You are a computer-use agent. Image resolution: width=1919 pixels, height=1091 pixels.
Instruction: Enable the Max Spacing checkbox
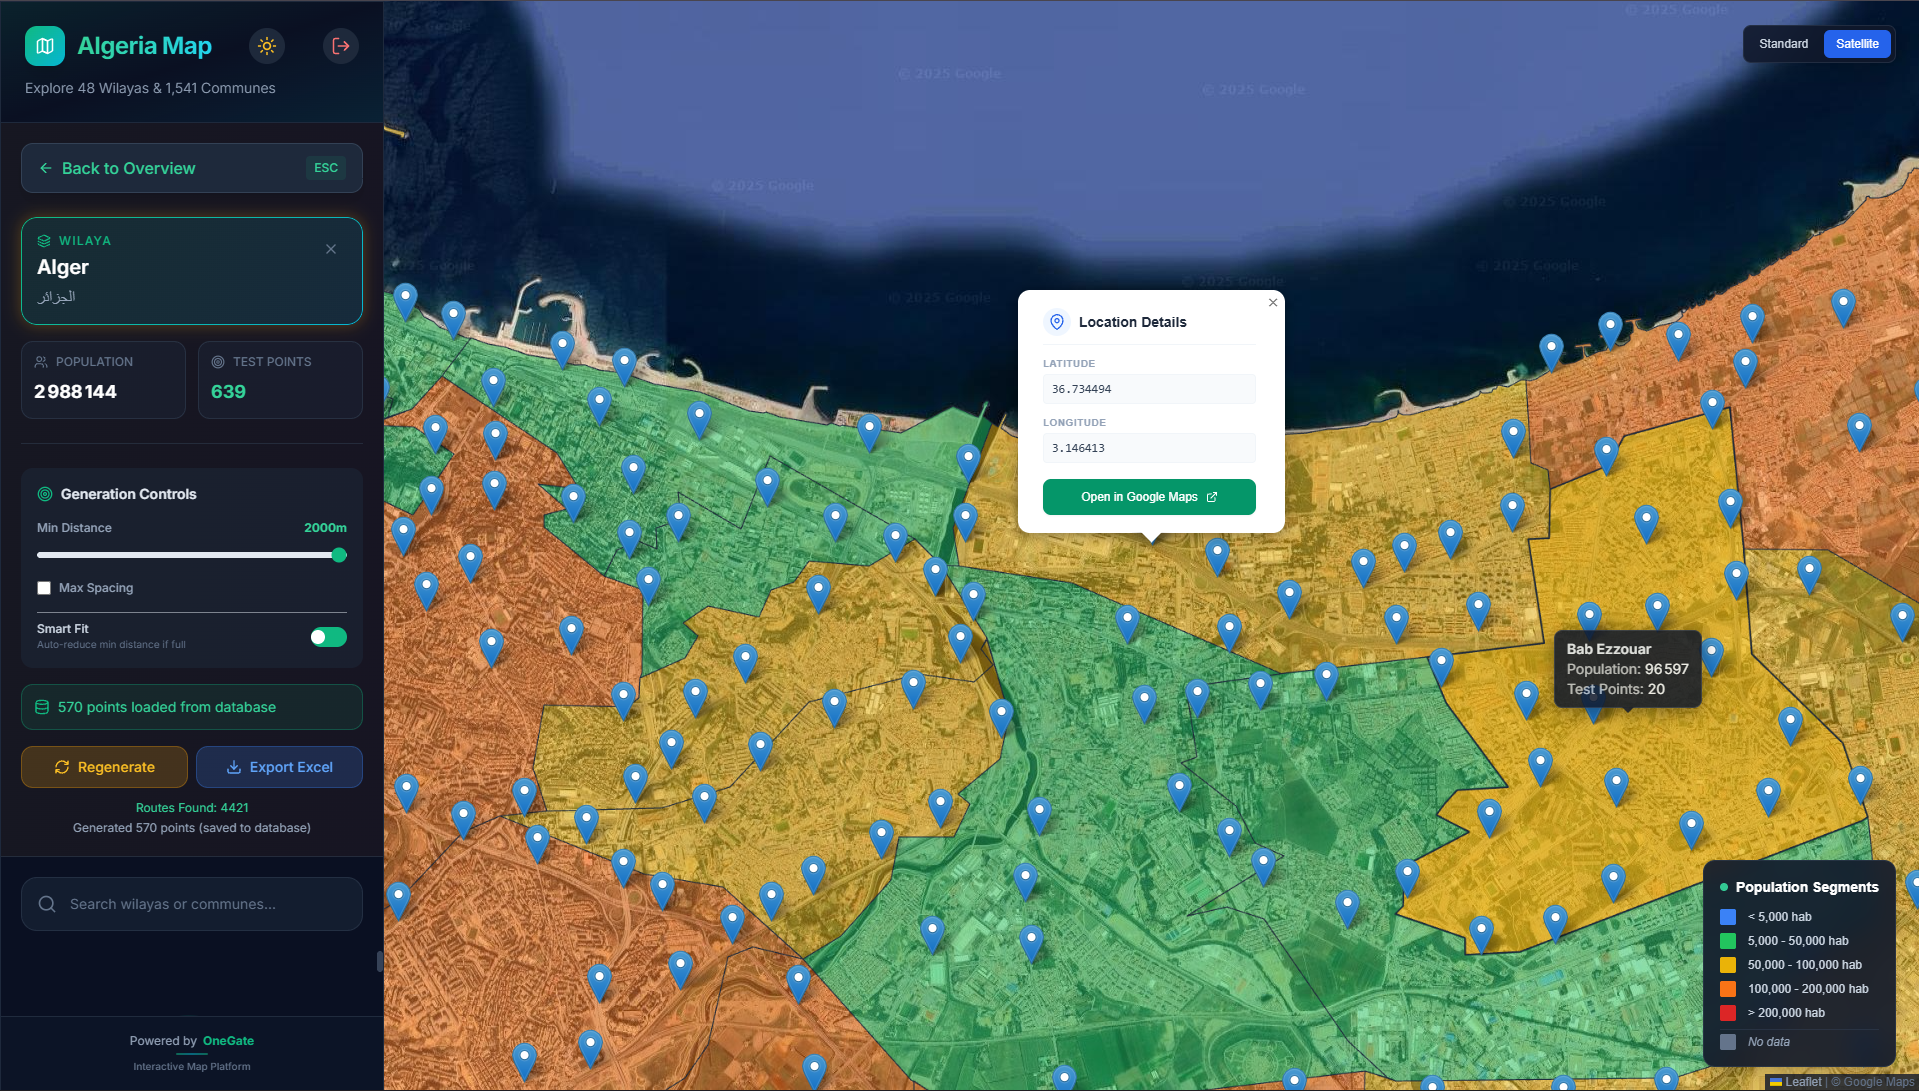pyautogui.click(x=44, y=588)
